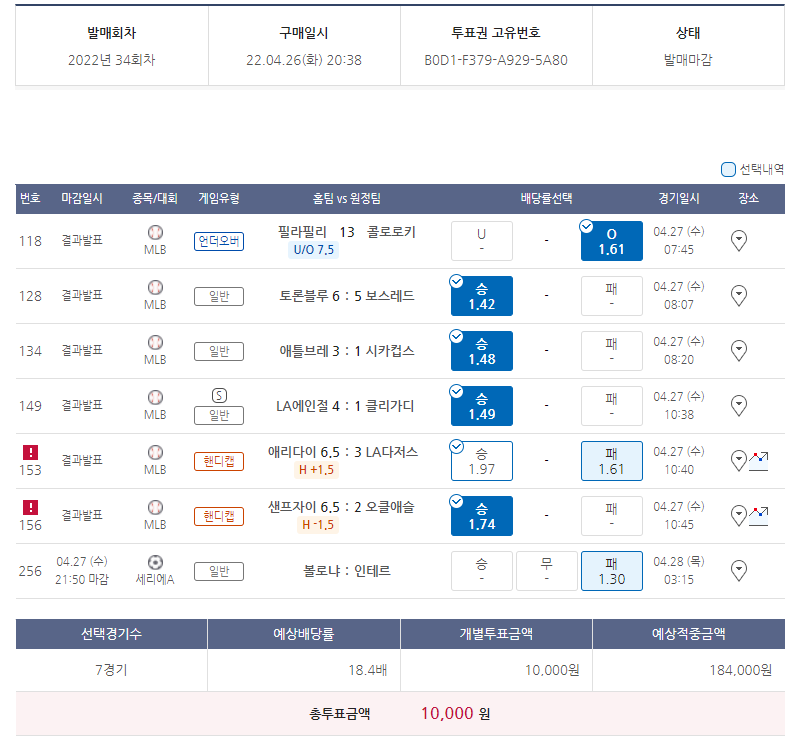Select 승 1.74 for 샌프자이 game
794x749 pixels.
click(x=482, y=516)
